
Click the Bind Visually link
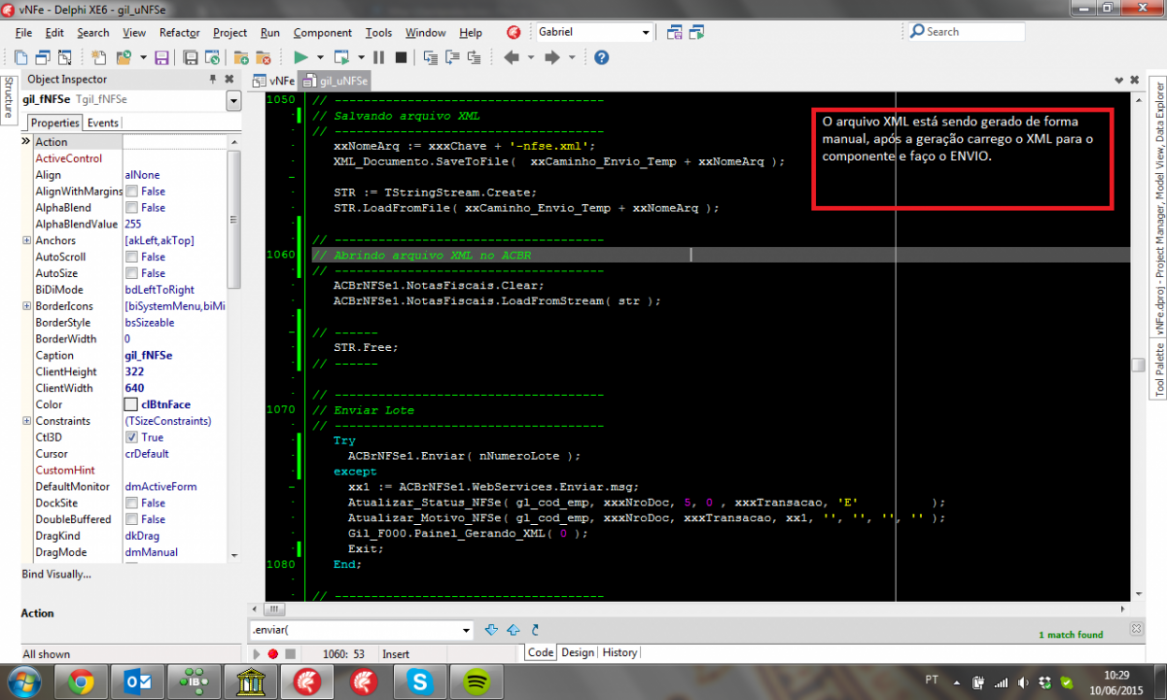57,574
